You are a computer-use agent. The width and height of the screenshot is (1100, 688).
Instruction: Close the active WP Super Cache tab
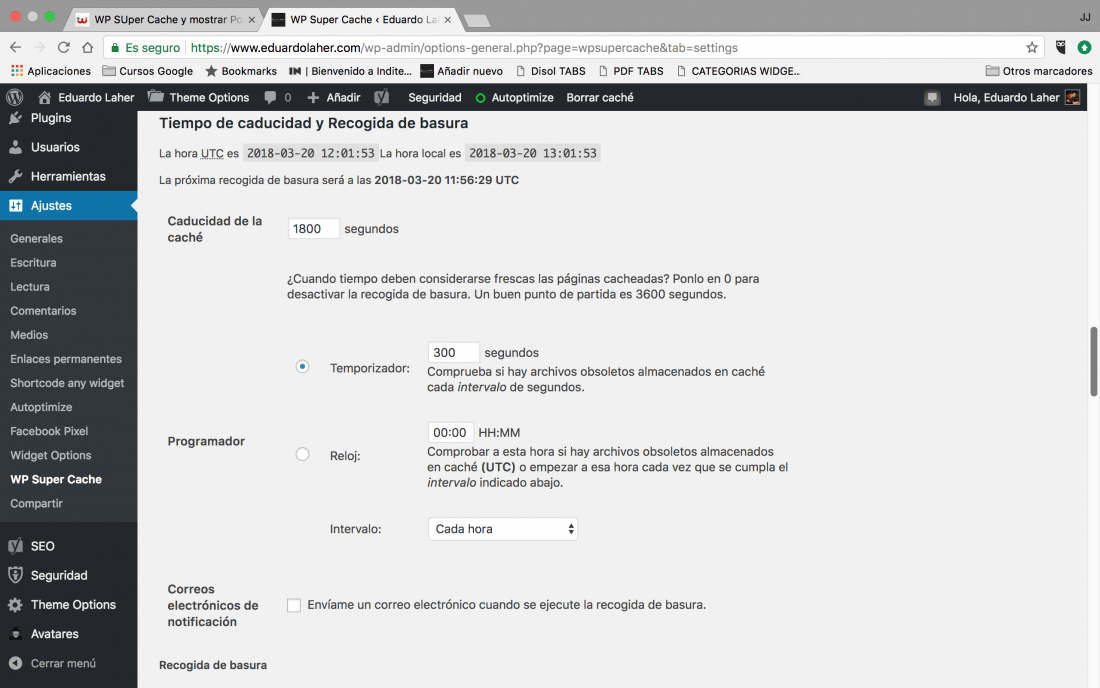448,20
